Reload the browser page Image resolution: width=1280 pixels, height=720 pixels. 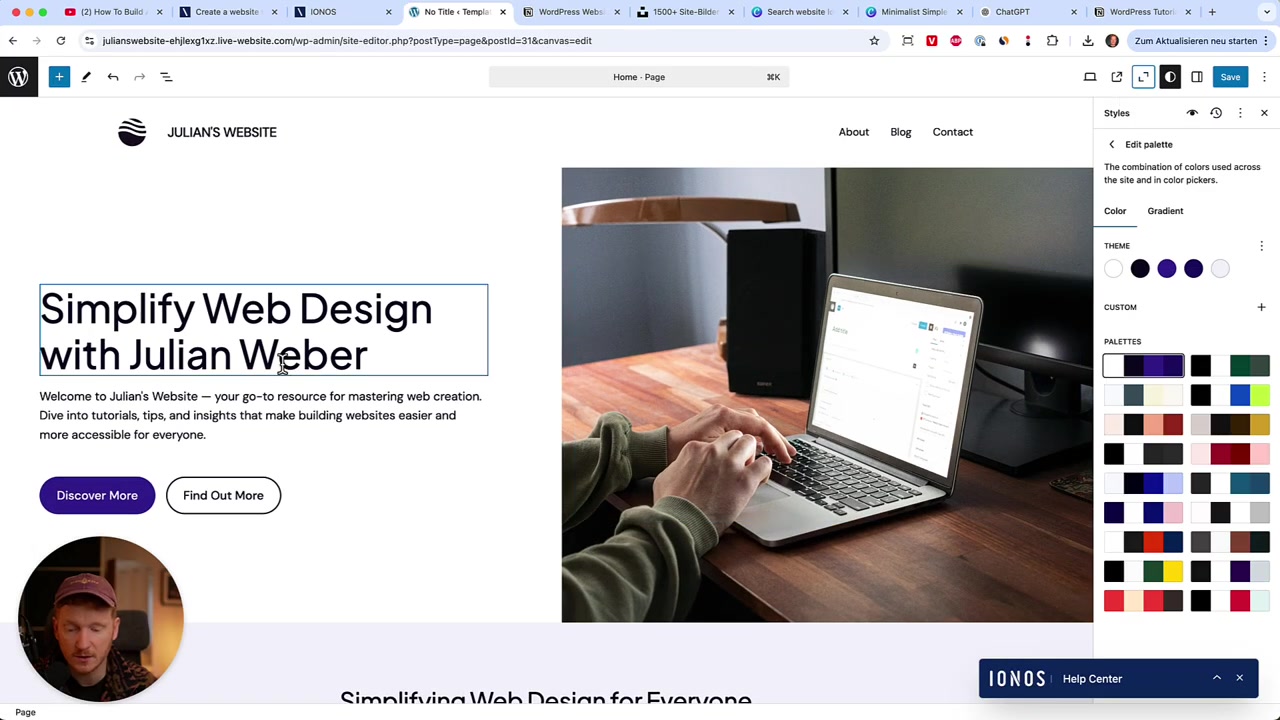click(61, 41)
